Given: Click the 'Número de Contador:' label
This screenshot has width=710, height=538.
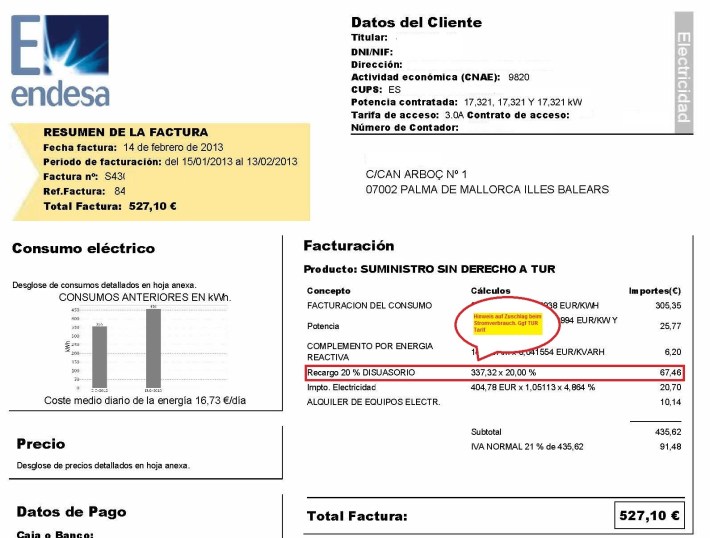Looking at the screenshot, I should 405,128.
